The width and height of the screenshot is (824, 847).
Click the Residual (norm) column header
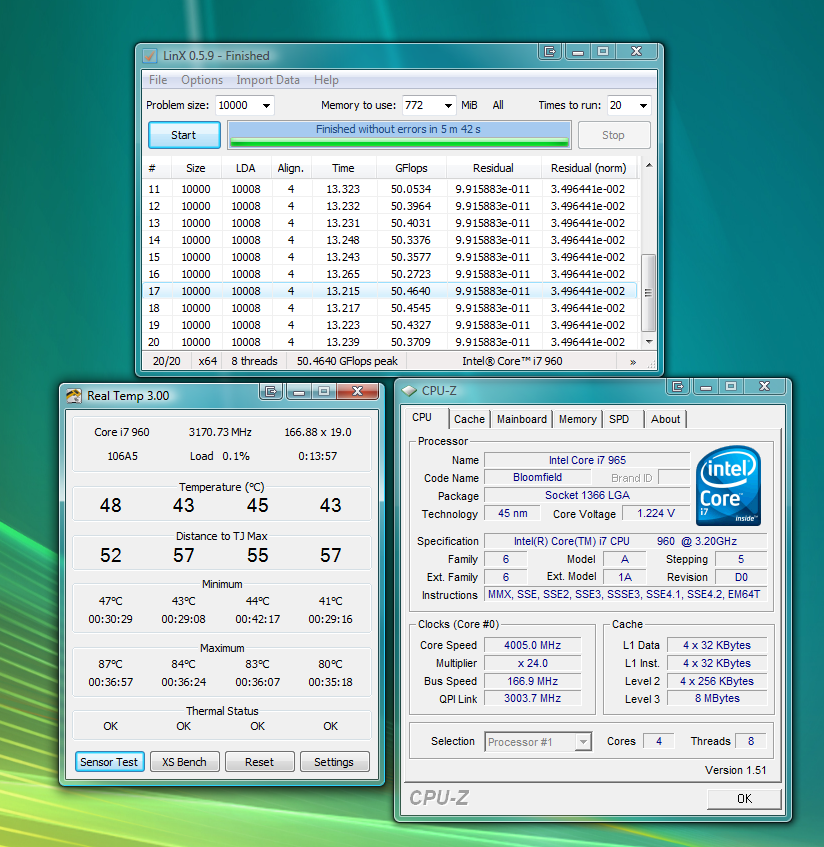(x=589, y=168)
